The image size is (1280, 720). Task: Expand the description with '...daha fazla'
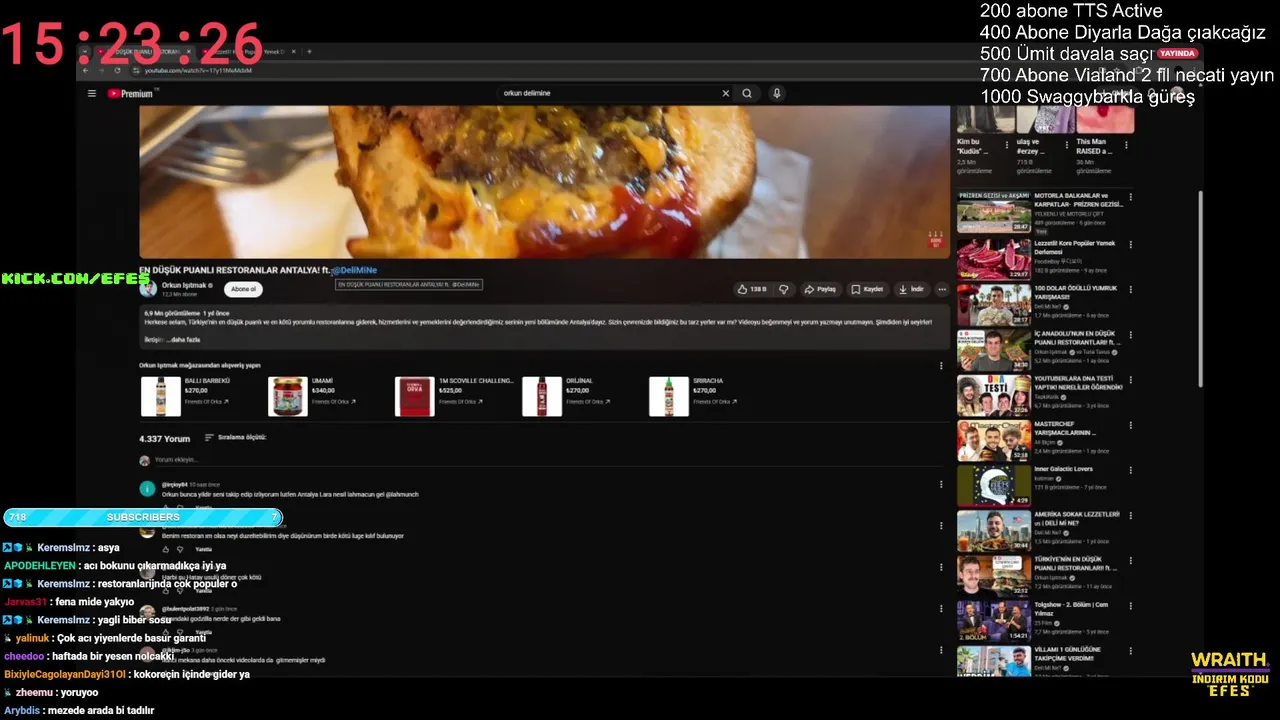[181, 340]
